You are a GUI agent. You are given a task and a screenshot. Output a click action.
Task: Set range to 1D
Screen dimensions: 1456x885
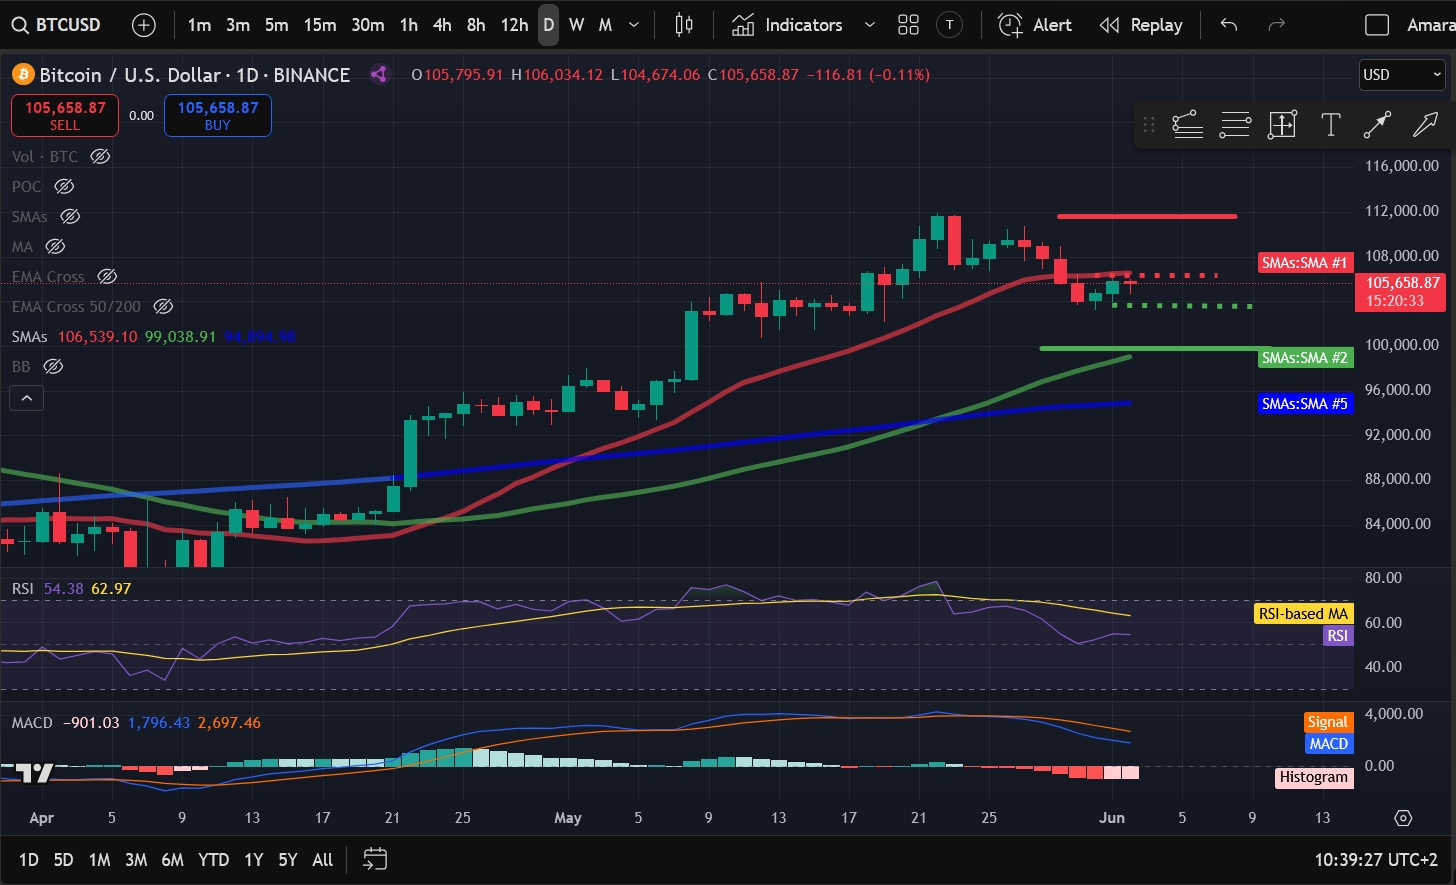[29, 859]
